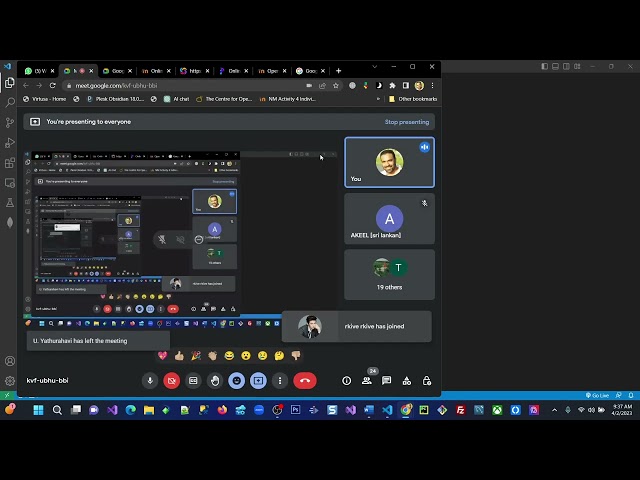640x480 pixels.
Task: Open the 19 others tile
Action: [x=389, y=275]
